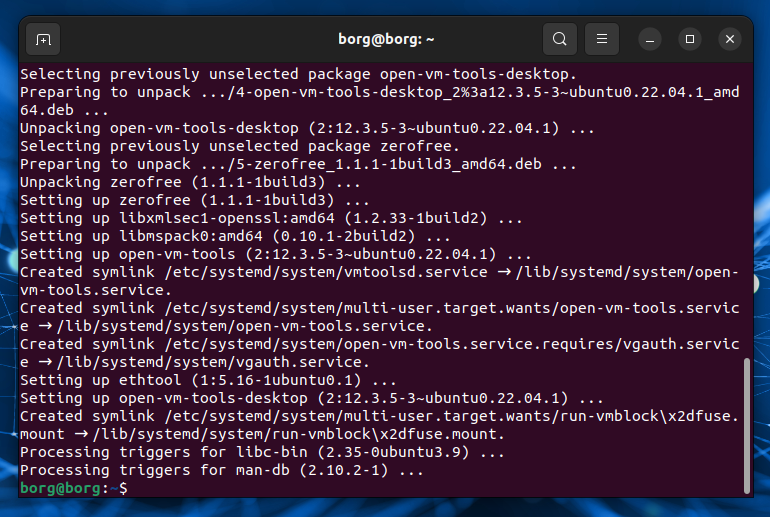Image resolution: width=770 pixels, height=517 pixels.
Task: Close the terminal window
Action: 731,39
